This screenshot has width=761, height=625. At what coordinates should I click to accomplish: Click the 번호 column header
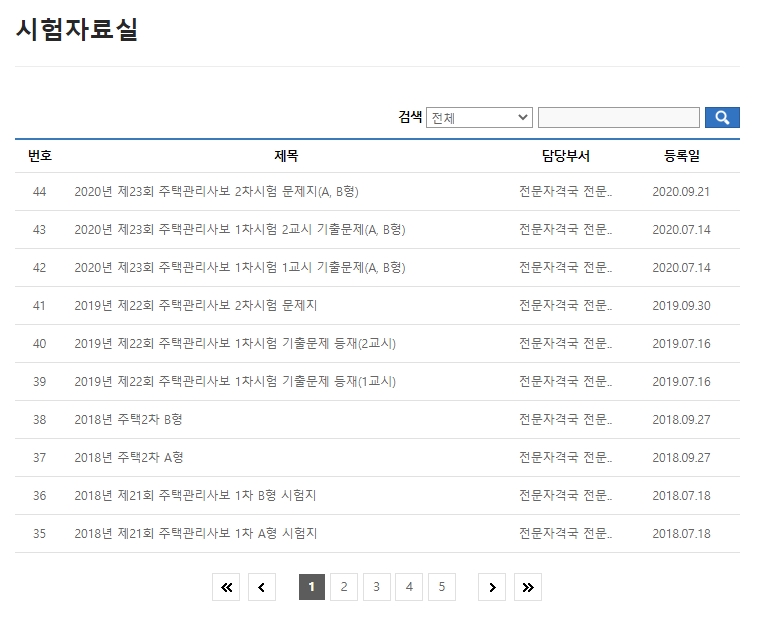40,156
